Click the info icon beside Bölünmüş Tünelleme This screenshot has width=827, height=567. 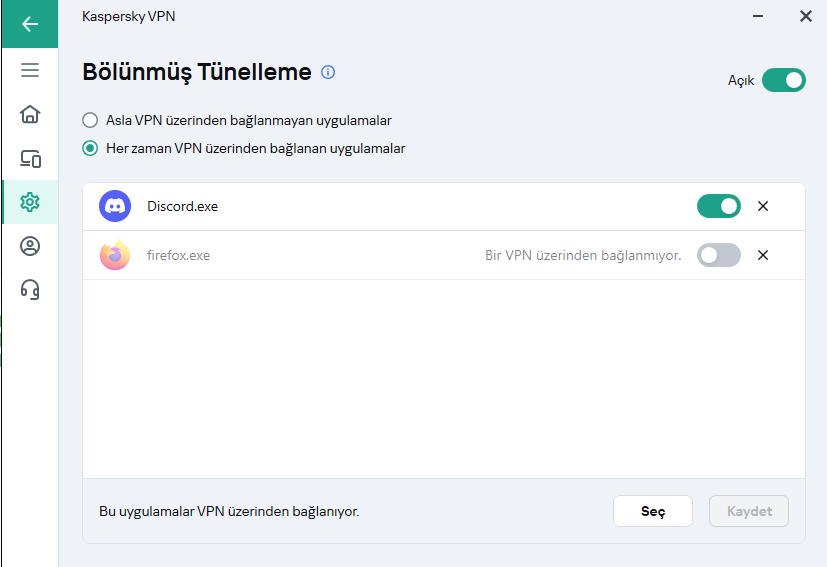click(328, 72)
